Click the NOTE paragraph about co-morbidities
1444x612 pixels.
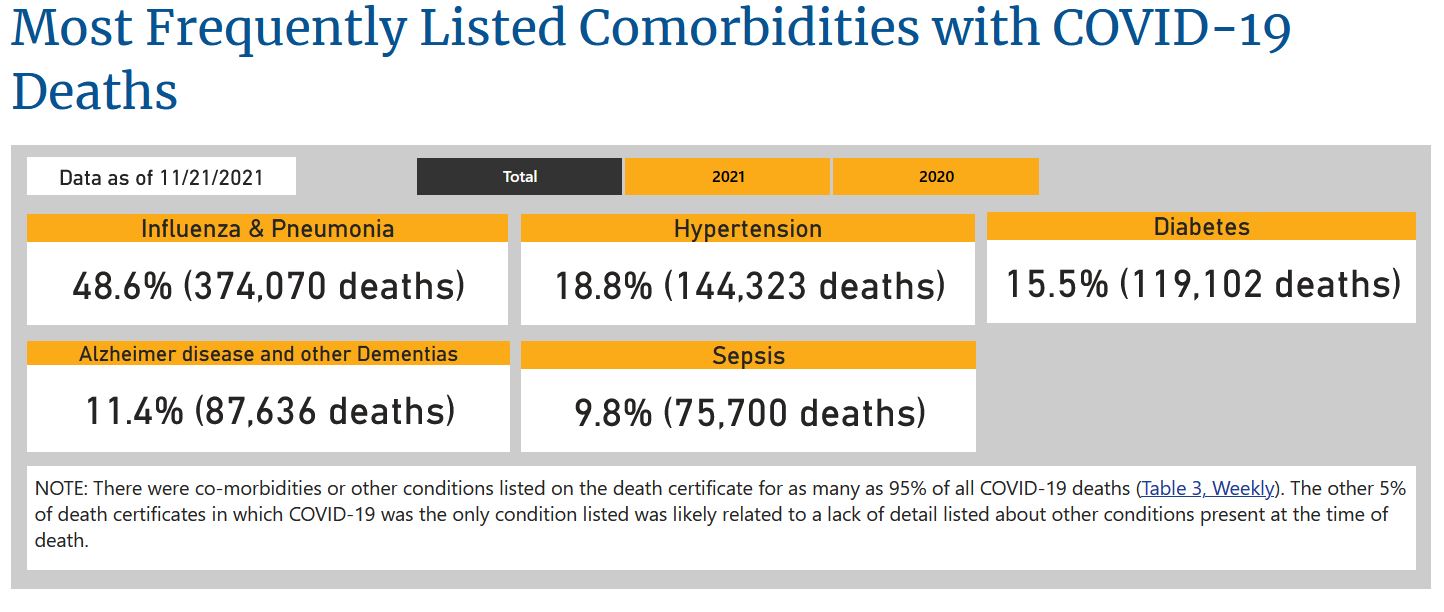pyautogui.click(x=720, y=515)
